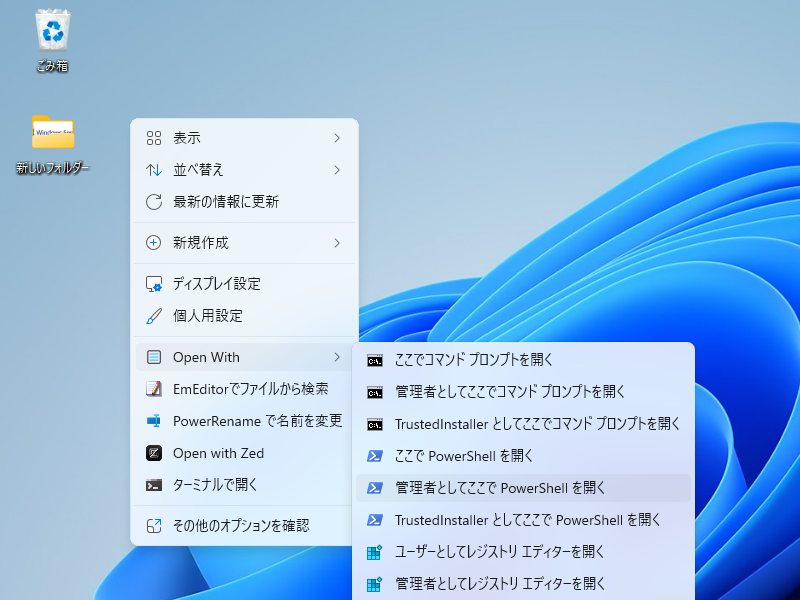Viewport: 800px width, 600px height.
Task: Click the terminal icon beside ターミナルで開く
Action: click(154, 485)
